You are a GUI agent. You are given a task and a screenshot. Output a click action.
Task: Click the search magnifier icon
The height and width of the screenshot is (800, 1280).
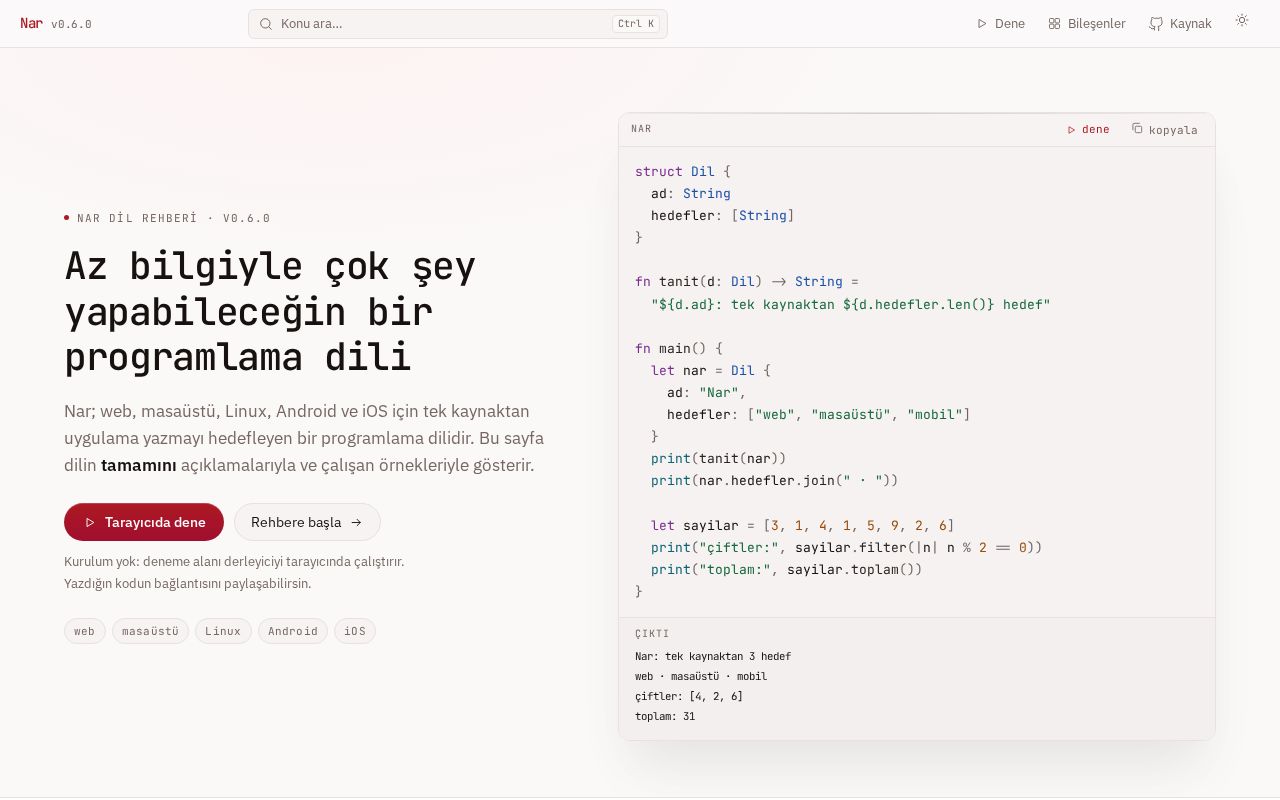pyautogui.click(x=266, y=24)
